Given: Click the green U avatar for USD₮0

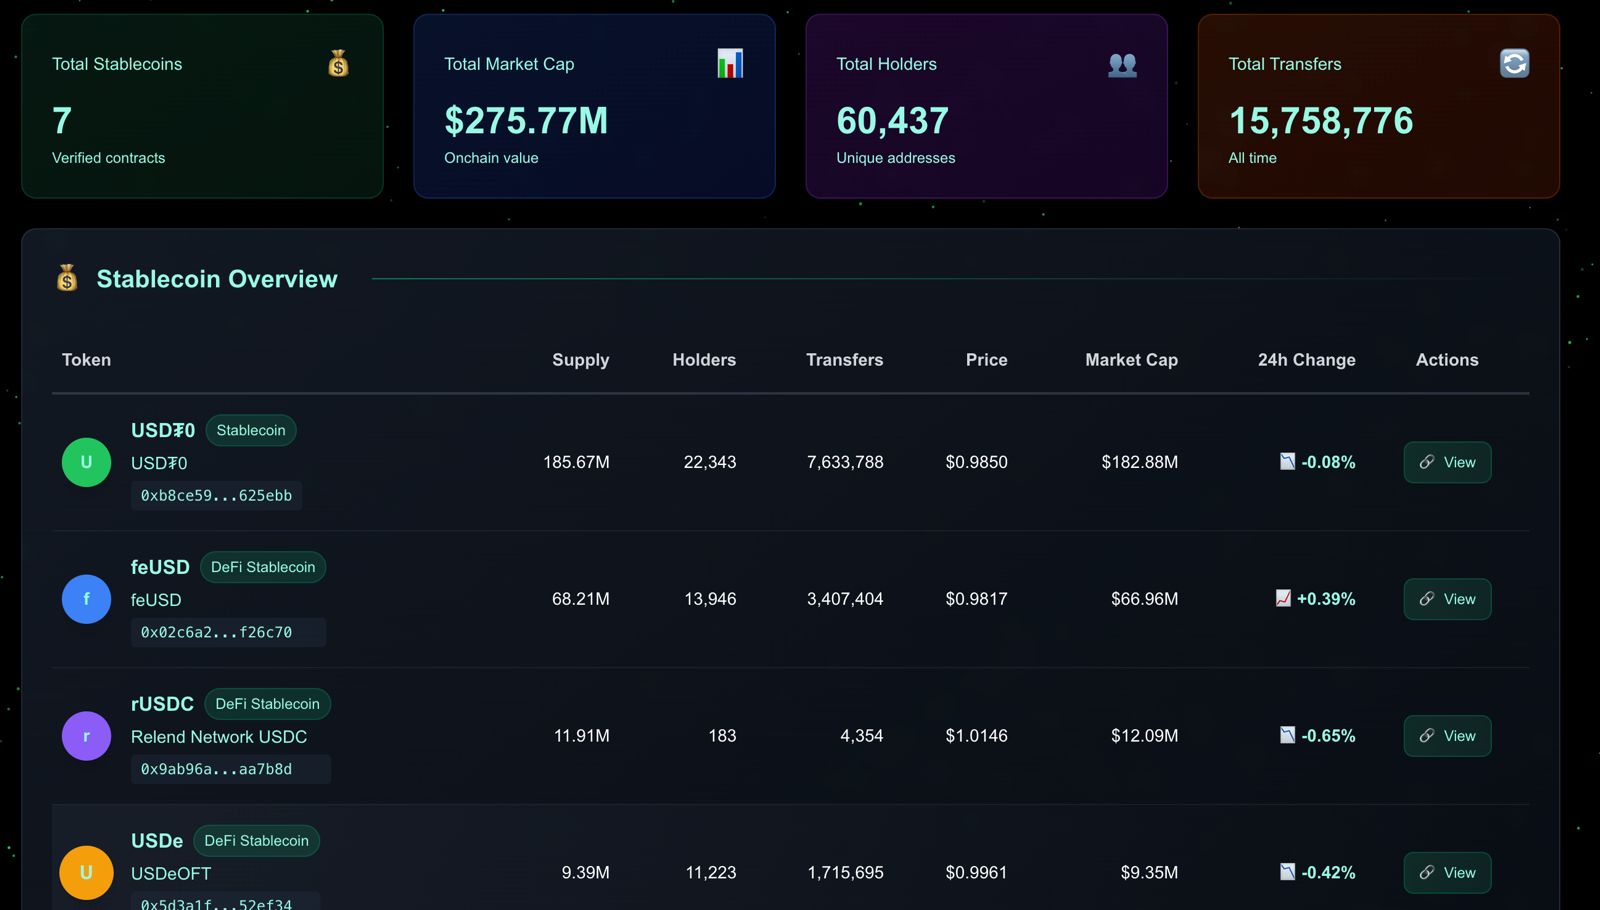Looking at the screenshot, I should (86, 462).
